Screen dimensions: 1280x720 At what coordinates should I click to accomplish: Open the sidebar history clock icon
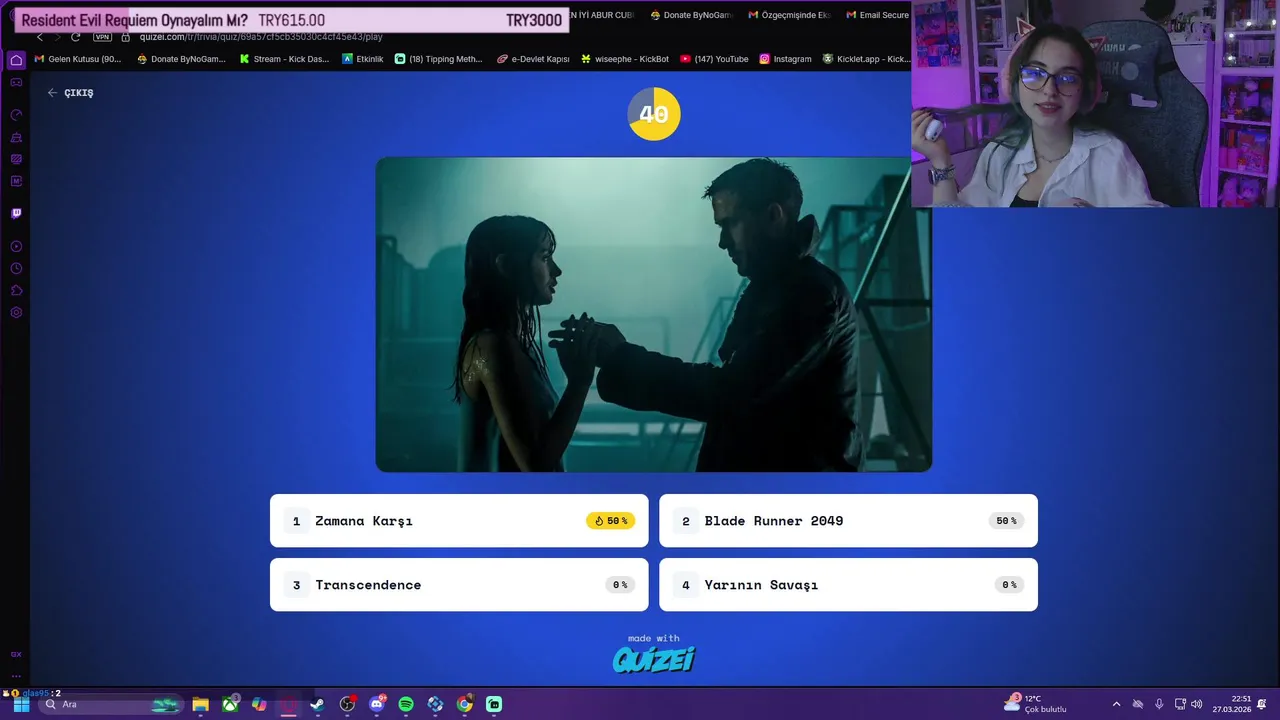click(16, 268)
